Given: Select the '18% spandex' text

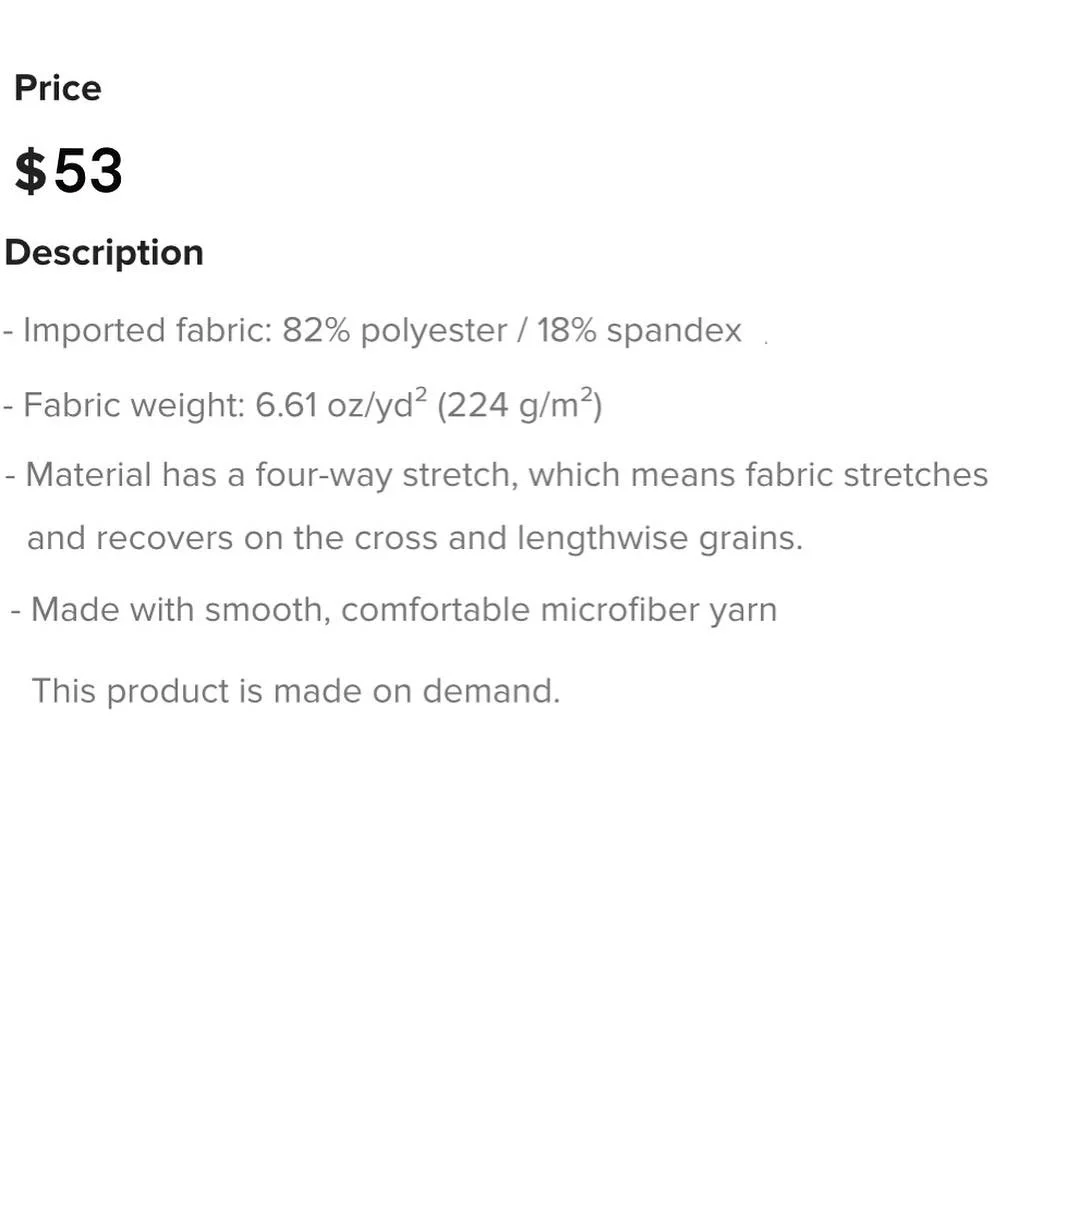Looking at the screenshot, I should click(639, 331).
